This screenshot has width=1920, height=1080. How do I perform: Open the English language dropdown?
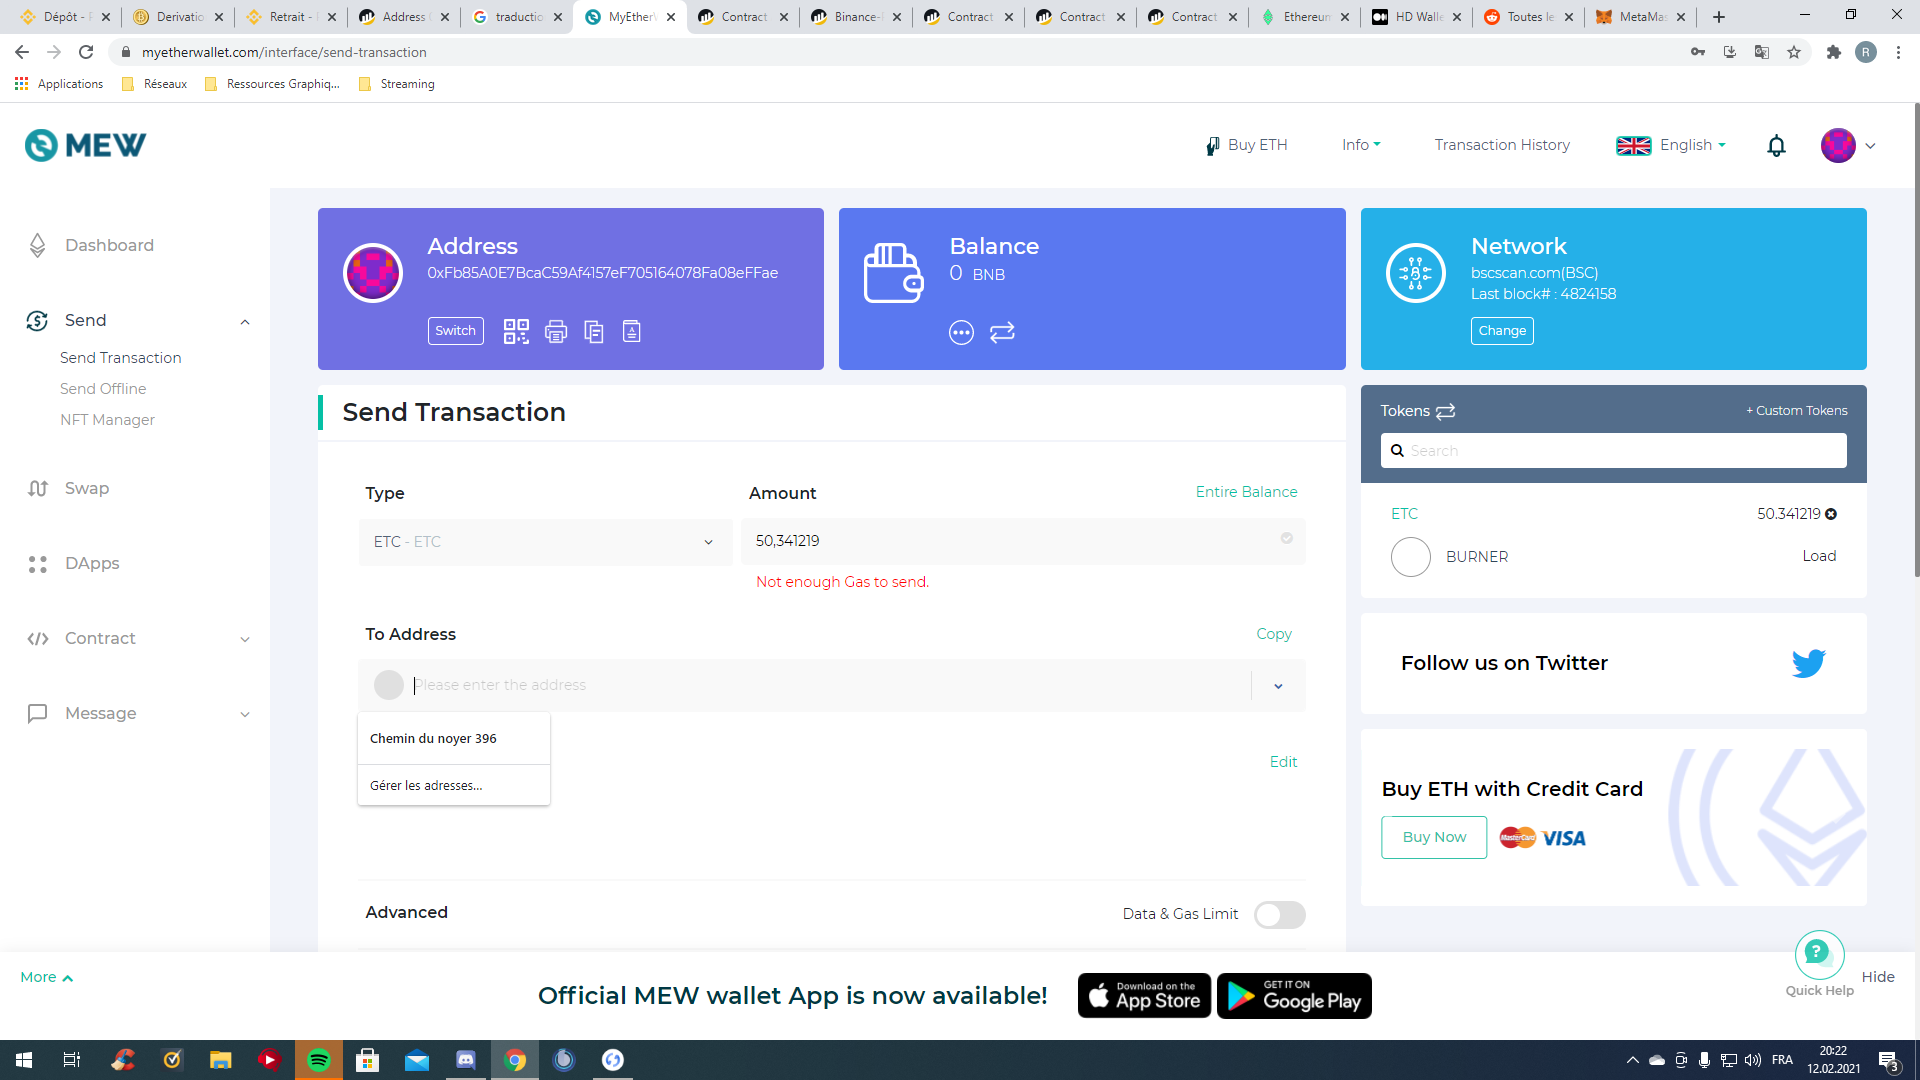[1672, 146]
